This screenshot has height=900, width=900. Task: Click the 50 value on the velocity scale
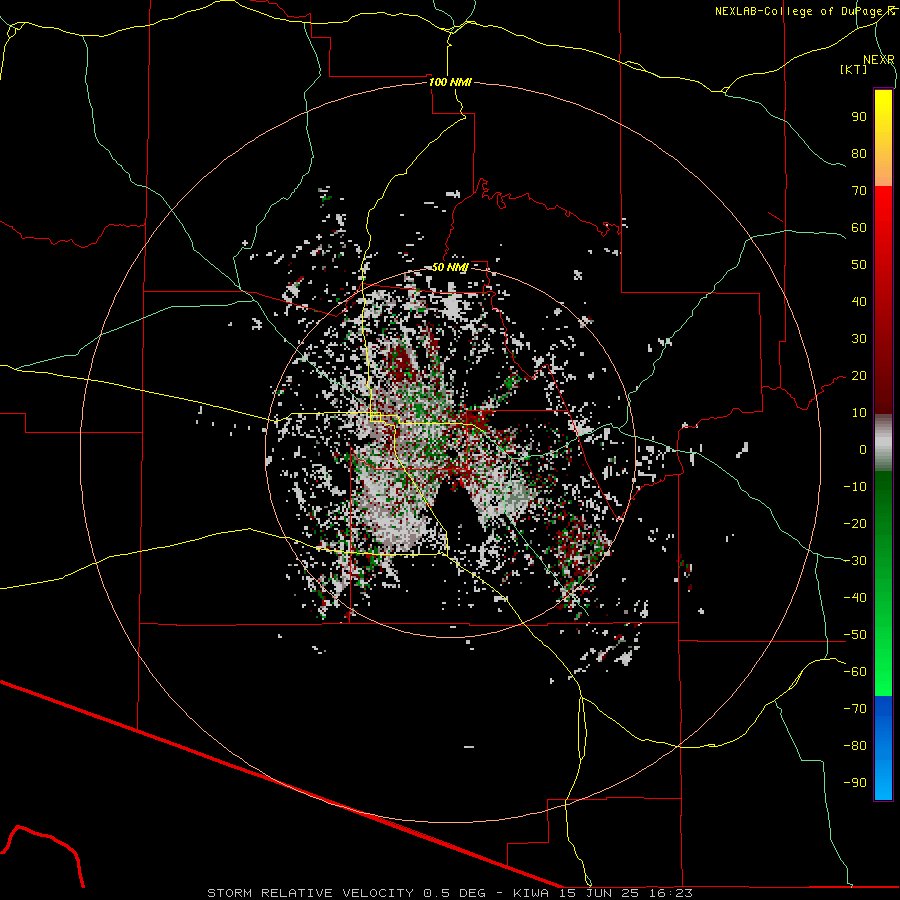tap(859, 265)
